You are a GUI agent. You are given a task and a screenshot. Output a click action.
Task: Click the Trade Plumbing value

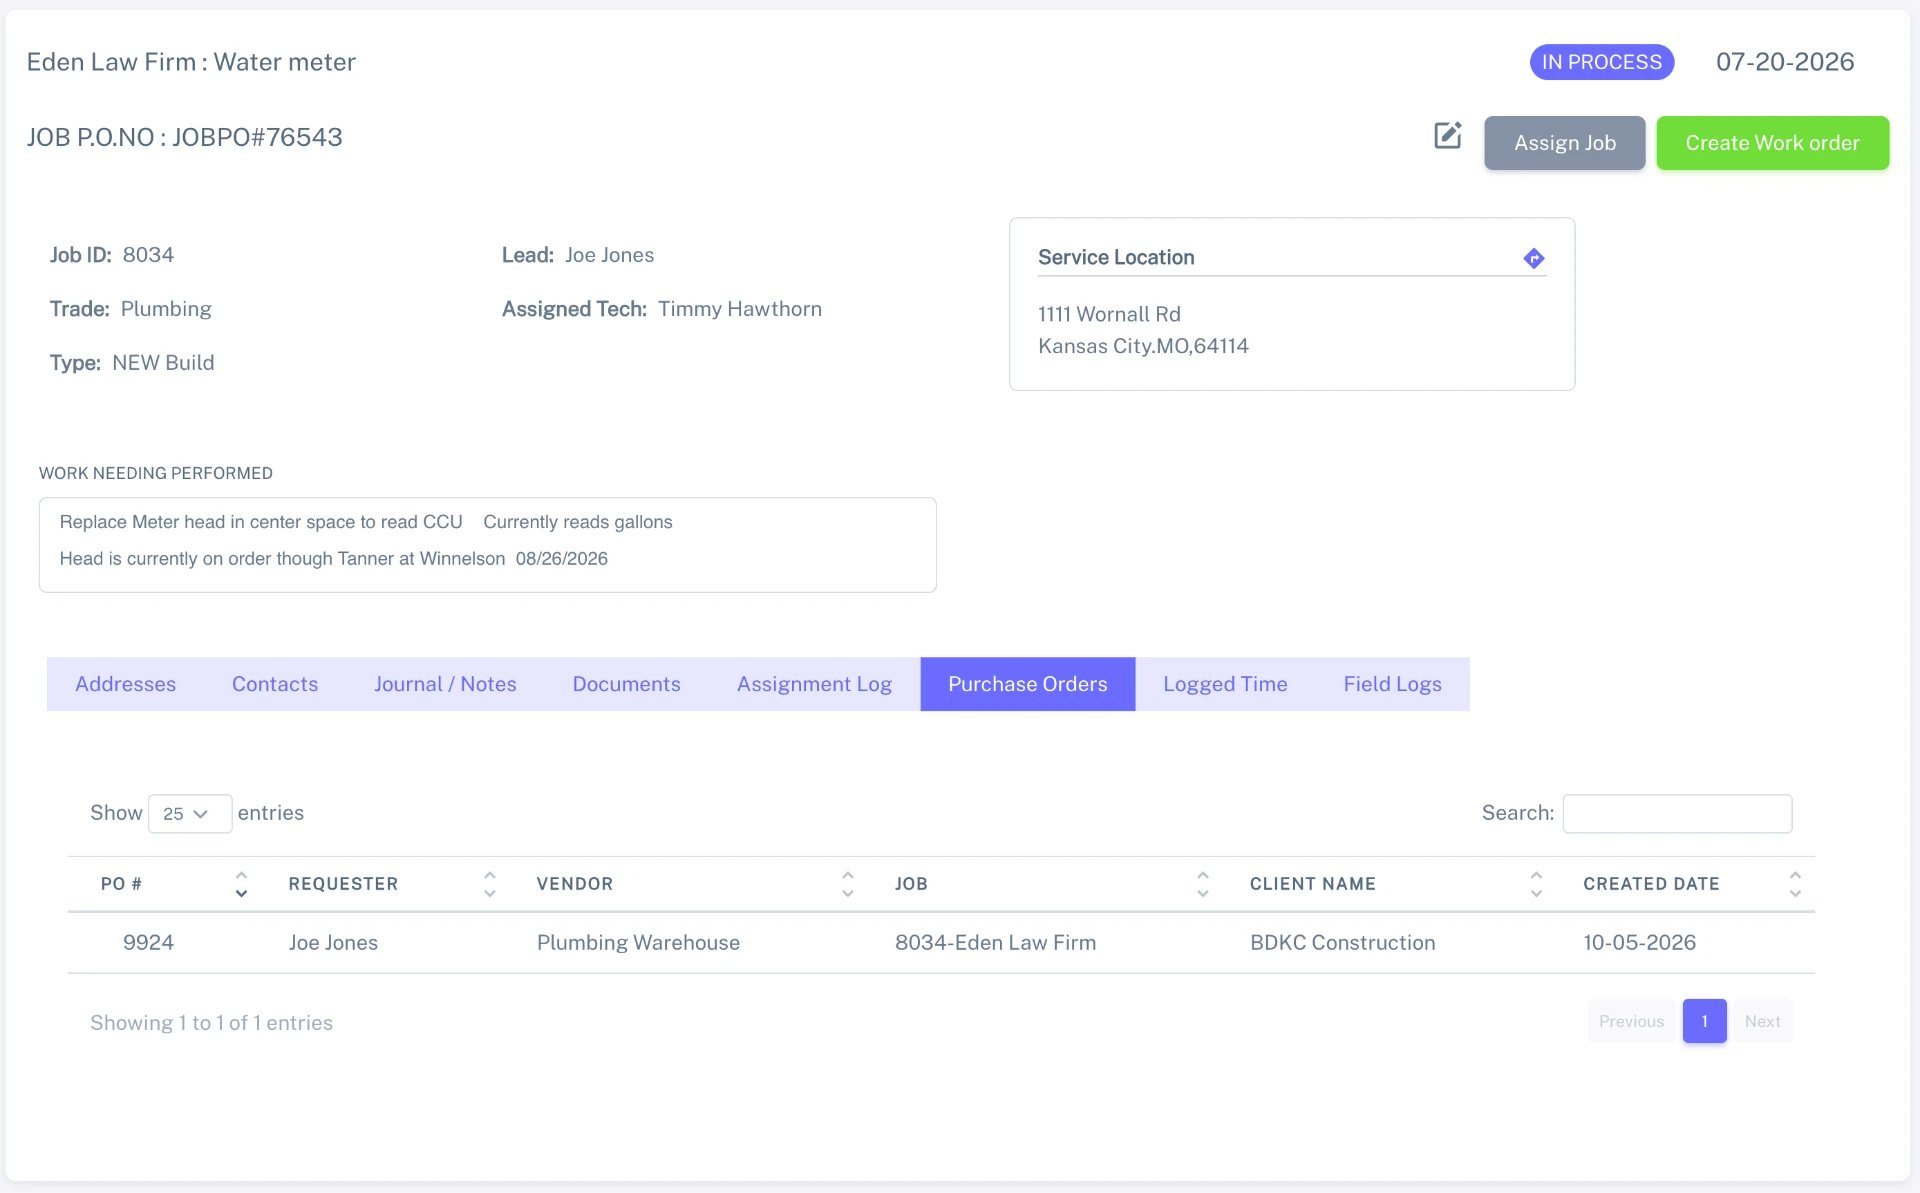pyautogui.click(x=166, y=309)
